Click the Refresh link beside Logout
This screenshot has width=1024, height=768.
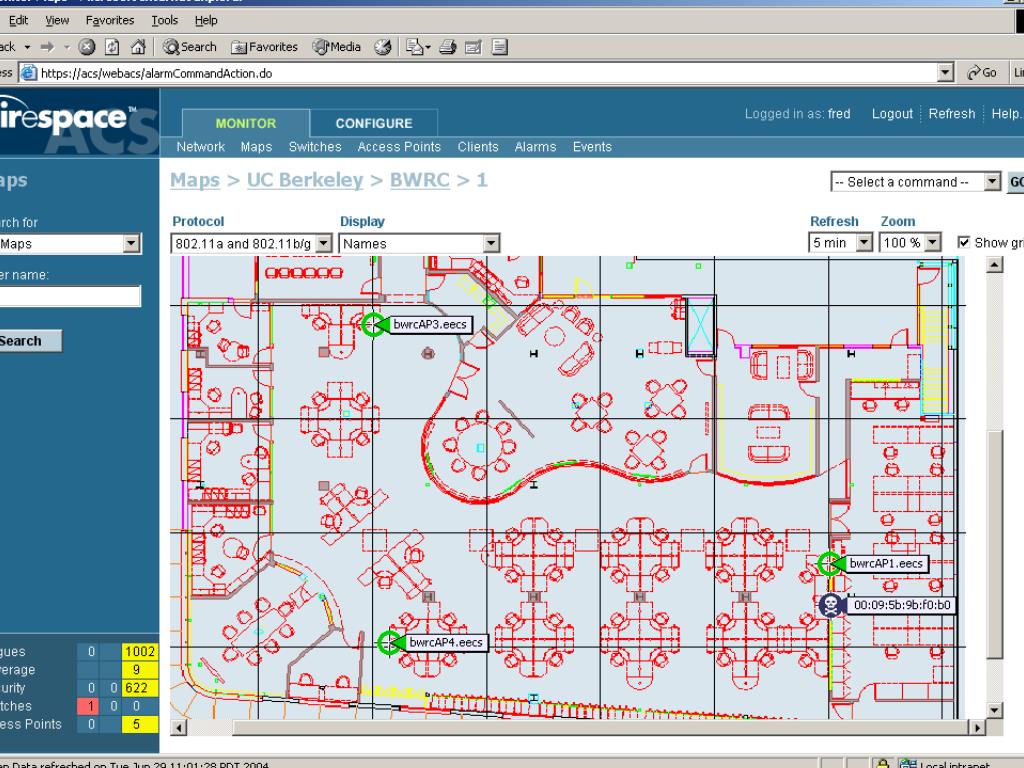point(952,114)
